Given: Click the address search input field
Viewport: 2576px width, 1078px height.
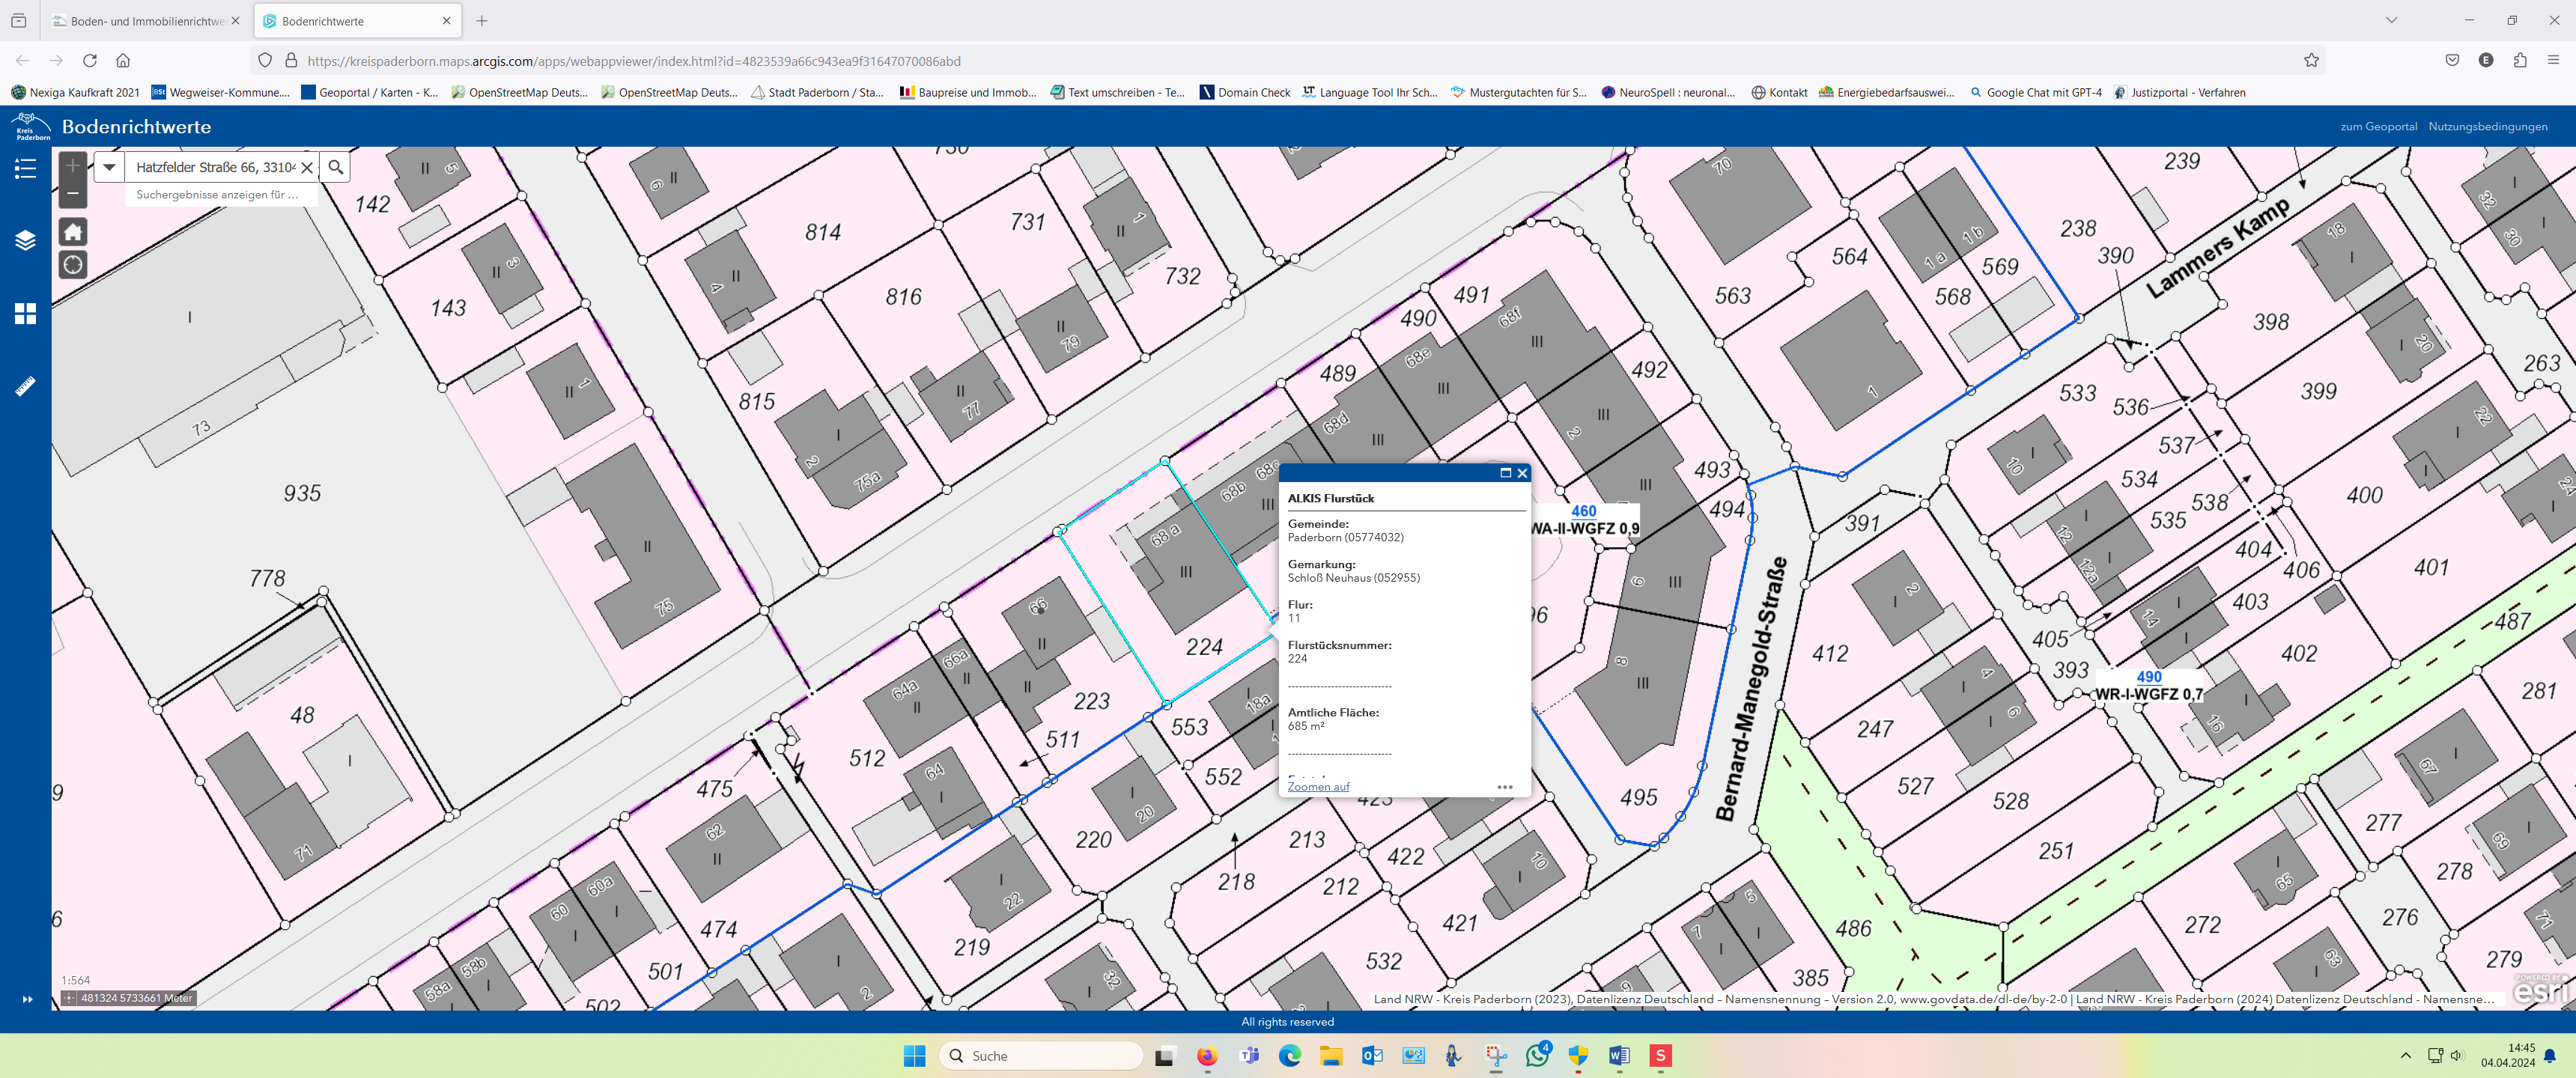Looking at the screenshot, I should coord(215,167).
